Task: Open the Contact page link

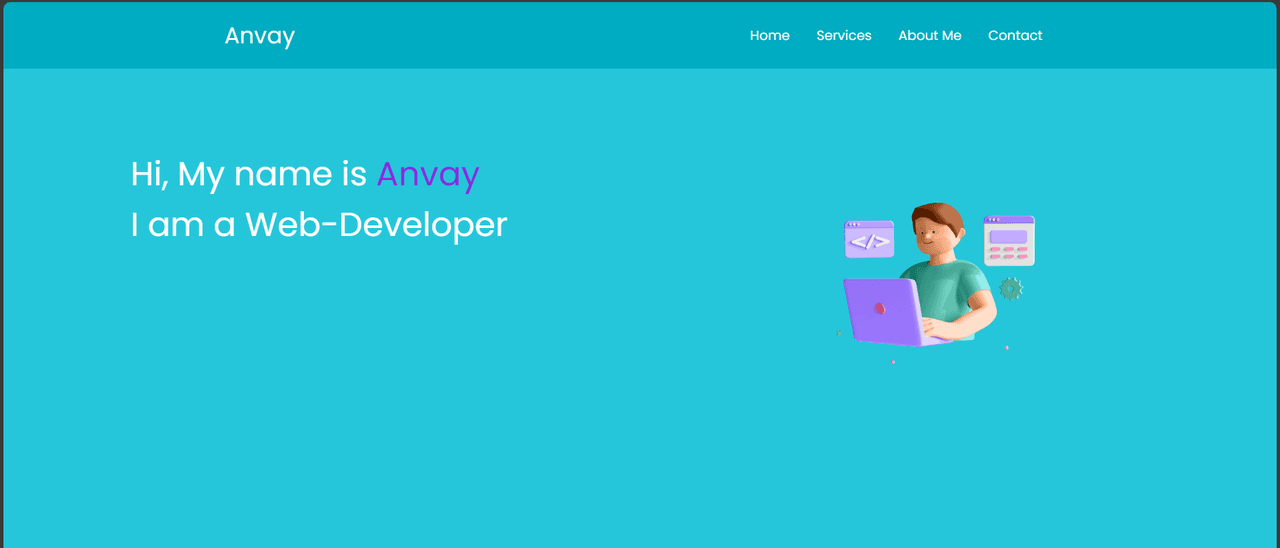Action: tap(1015, 35)
